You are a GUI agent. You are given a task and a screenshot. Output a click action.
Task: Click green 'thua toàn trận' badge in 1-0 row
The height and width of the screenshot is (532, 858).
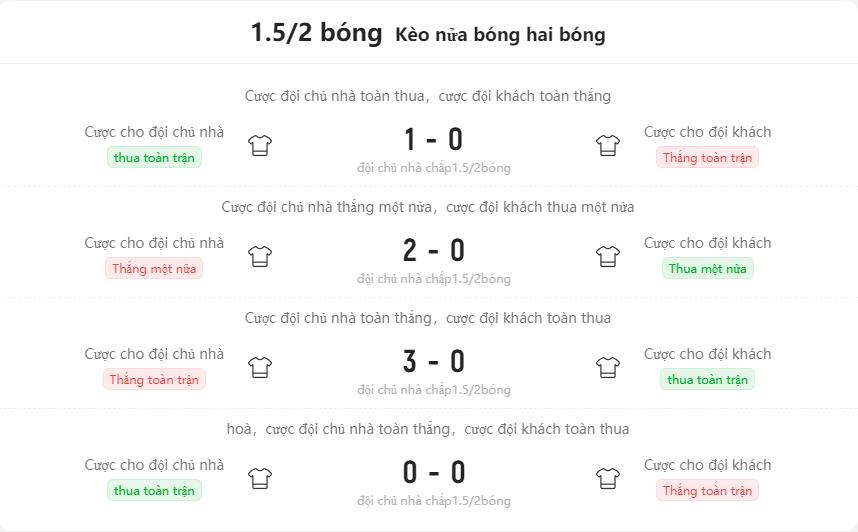154,158
